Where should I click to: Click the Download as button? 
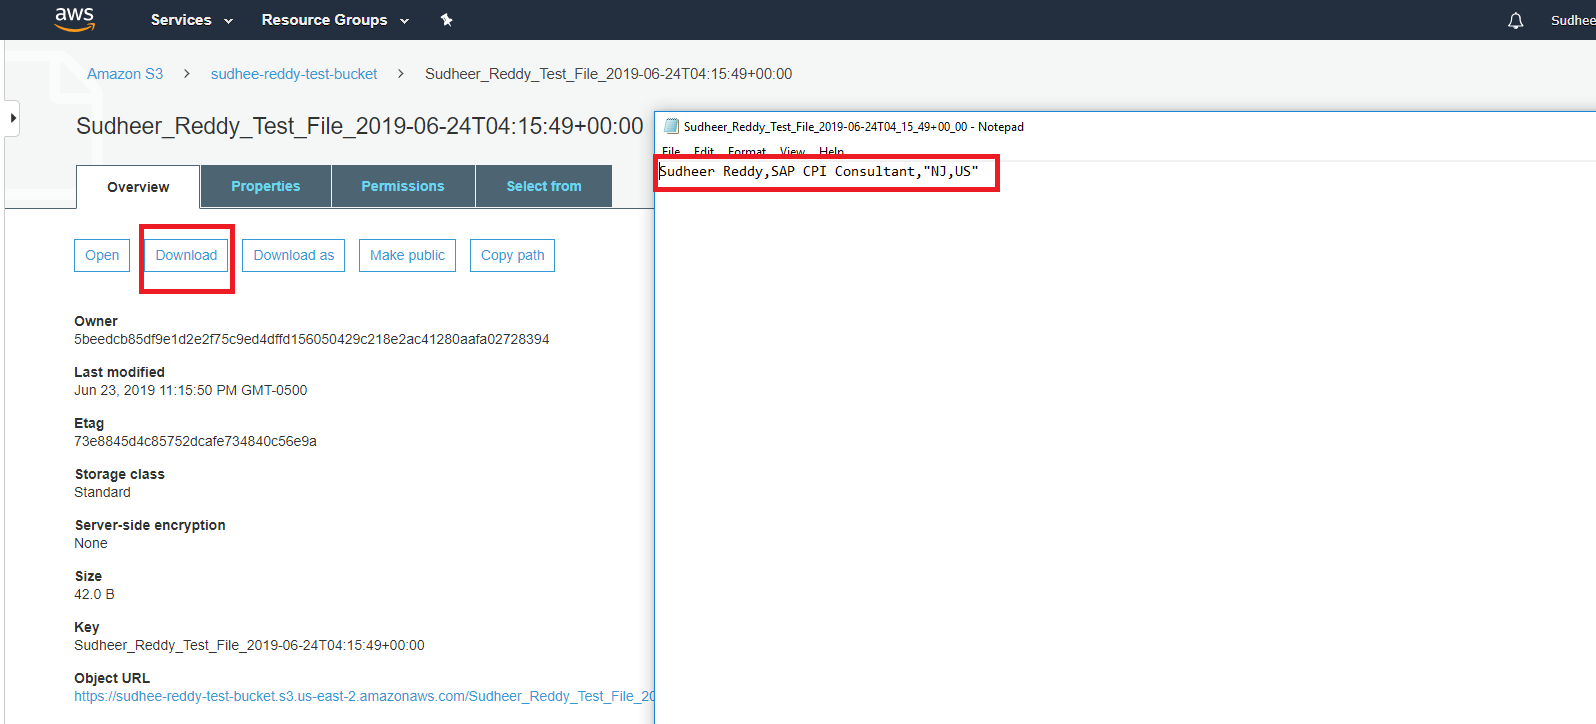pyautogui.click(x=294, y=255)
